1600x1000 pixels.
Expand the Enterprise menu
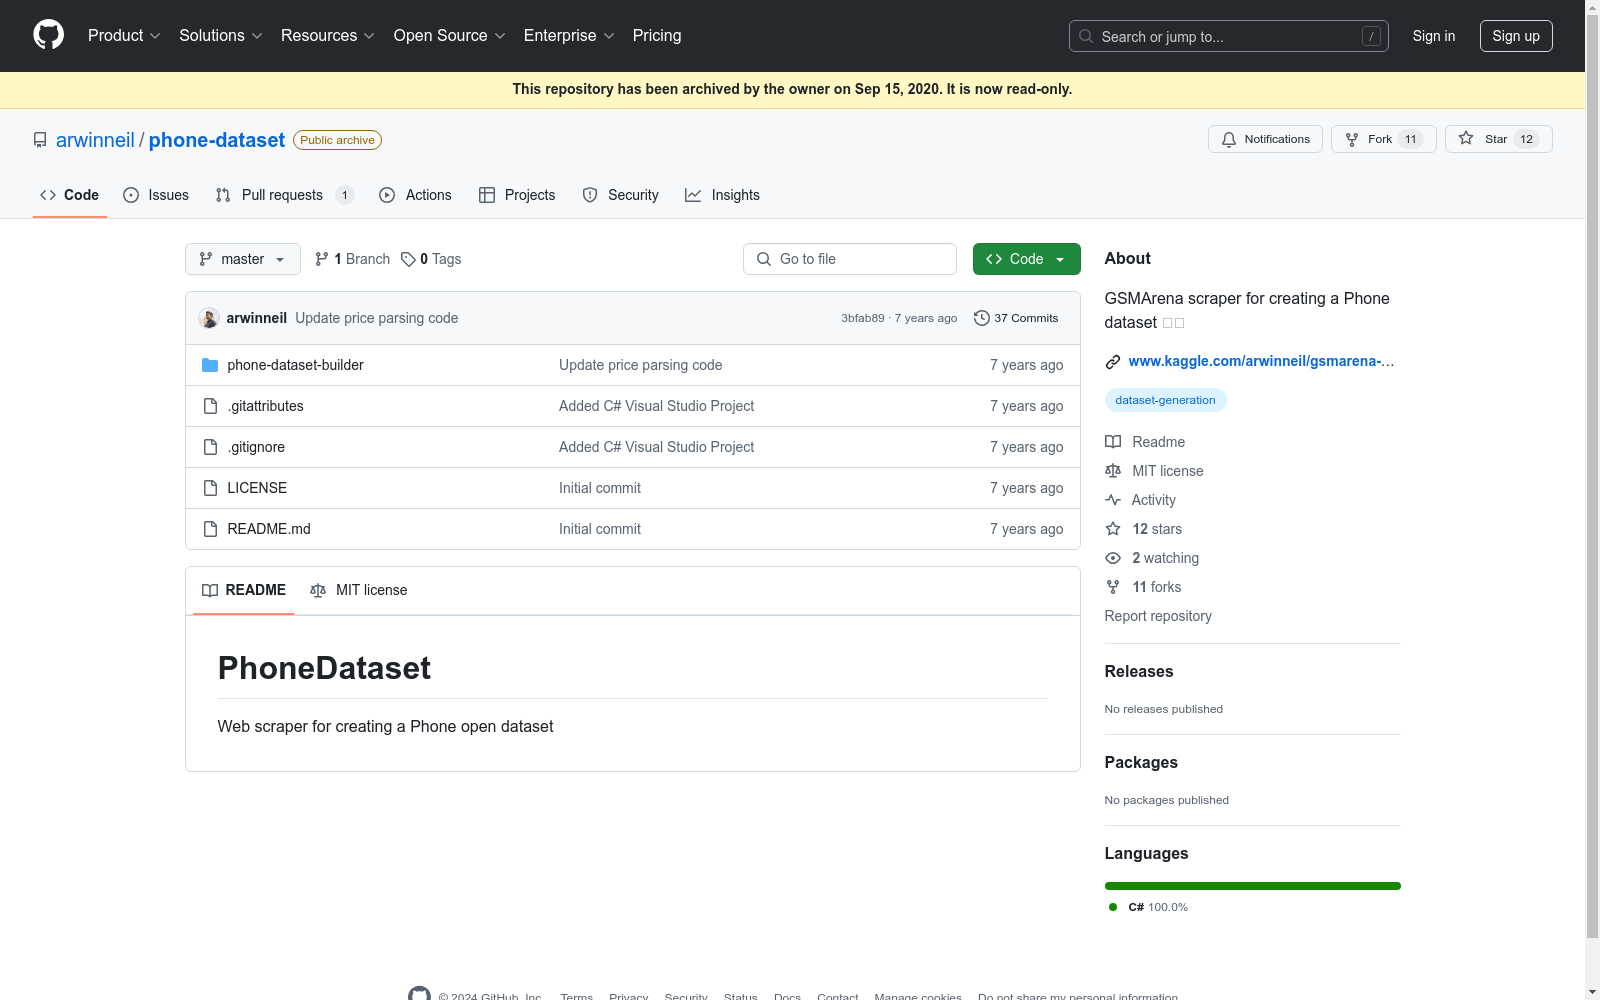click(569, 36)
